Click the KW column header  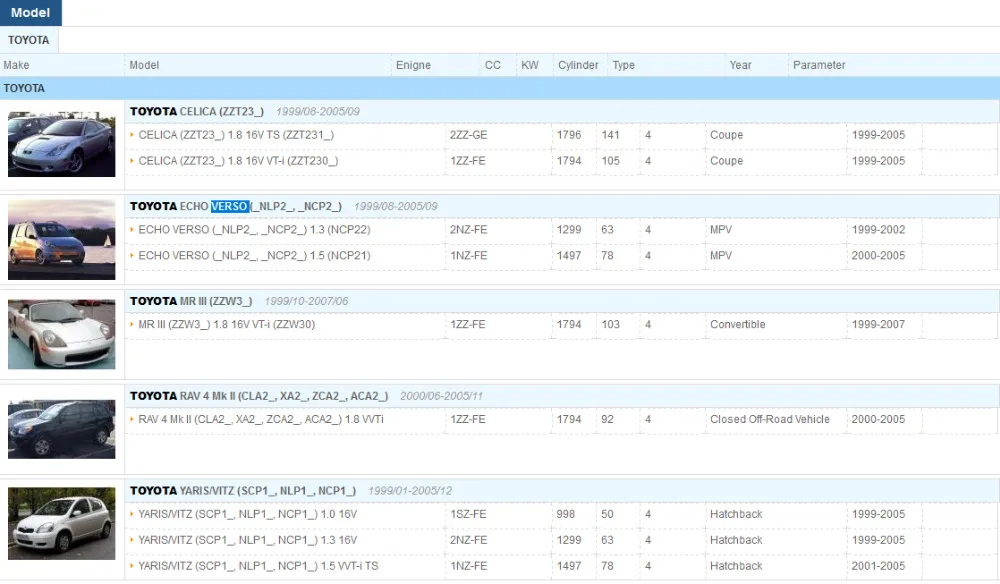530,65
